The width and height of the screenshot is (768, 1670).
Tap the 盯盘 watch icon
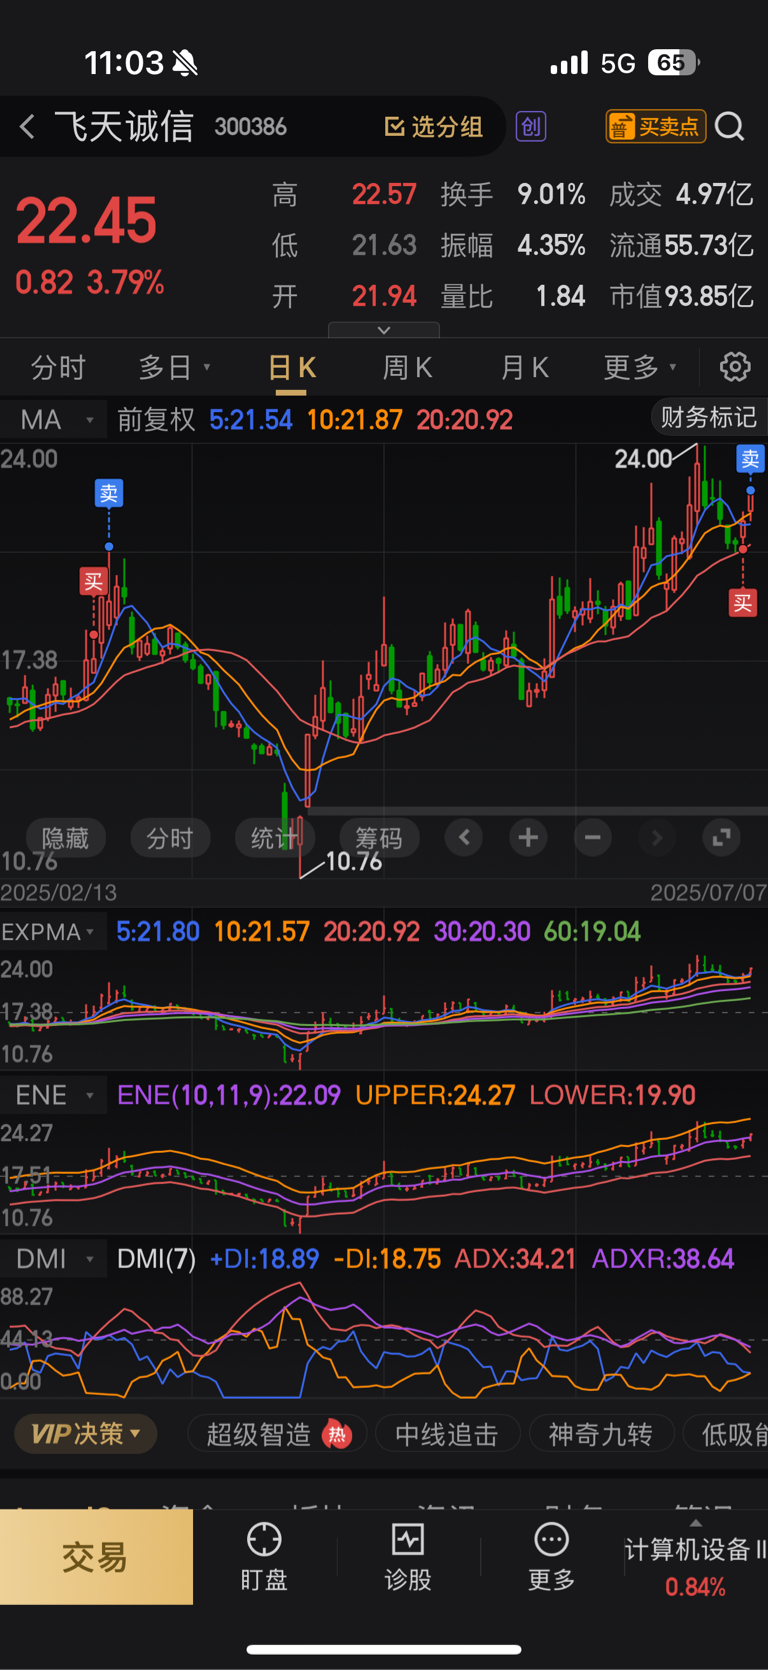tap(264, 1557)
